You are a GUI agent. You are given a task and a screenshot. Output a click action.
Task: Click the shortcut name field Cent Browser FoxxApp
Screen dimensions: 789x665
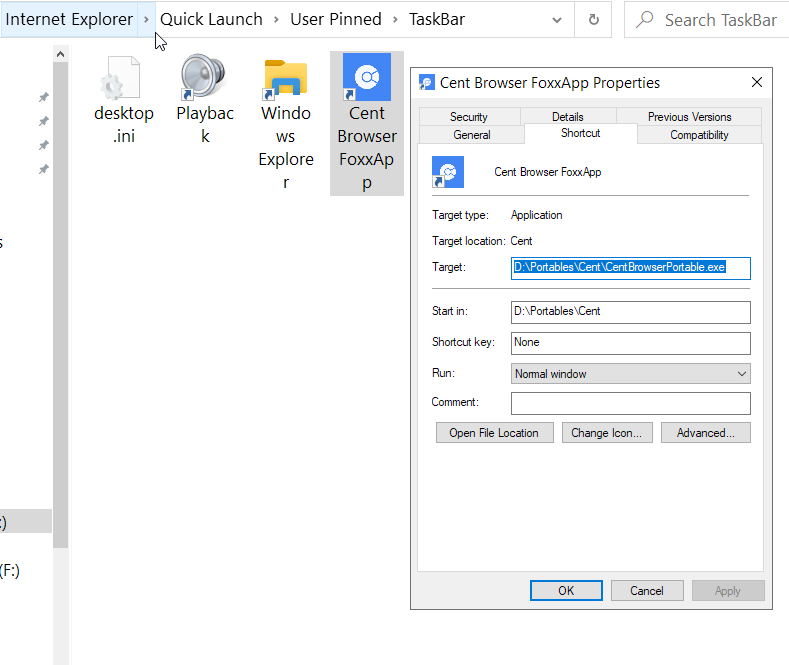coord(547,172)
